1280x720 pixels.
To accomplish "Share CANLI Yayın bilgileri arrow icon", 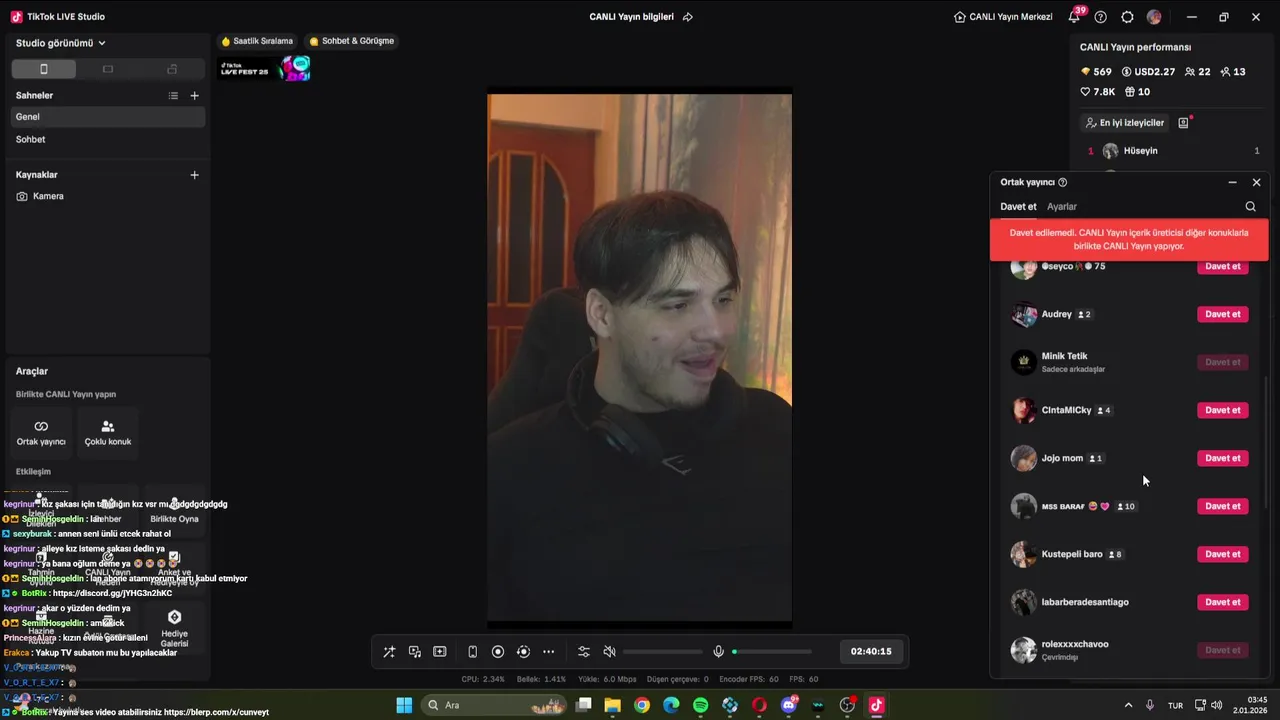I will tap(687, 17).
